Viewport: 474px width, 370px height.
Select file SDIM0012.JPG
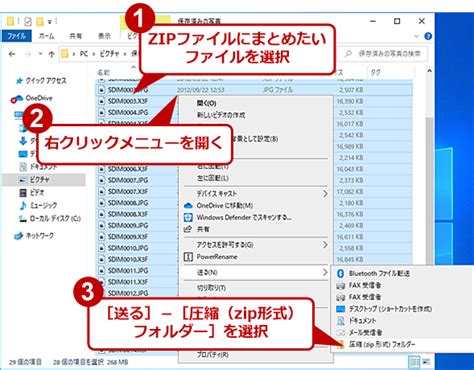coord(128,293)
